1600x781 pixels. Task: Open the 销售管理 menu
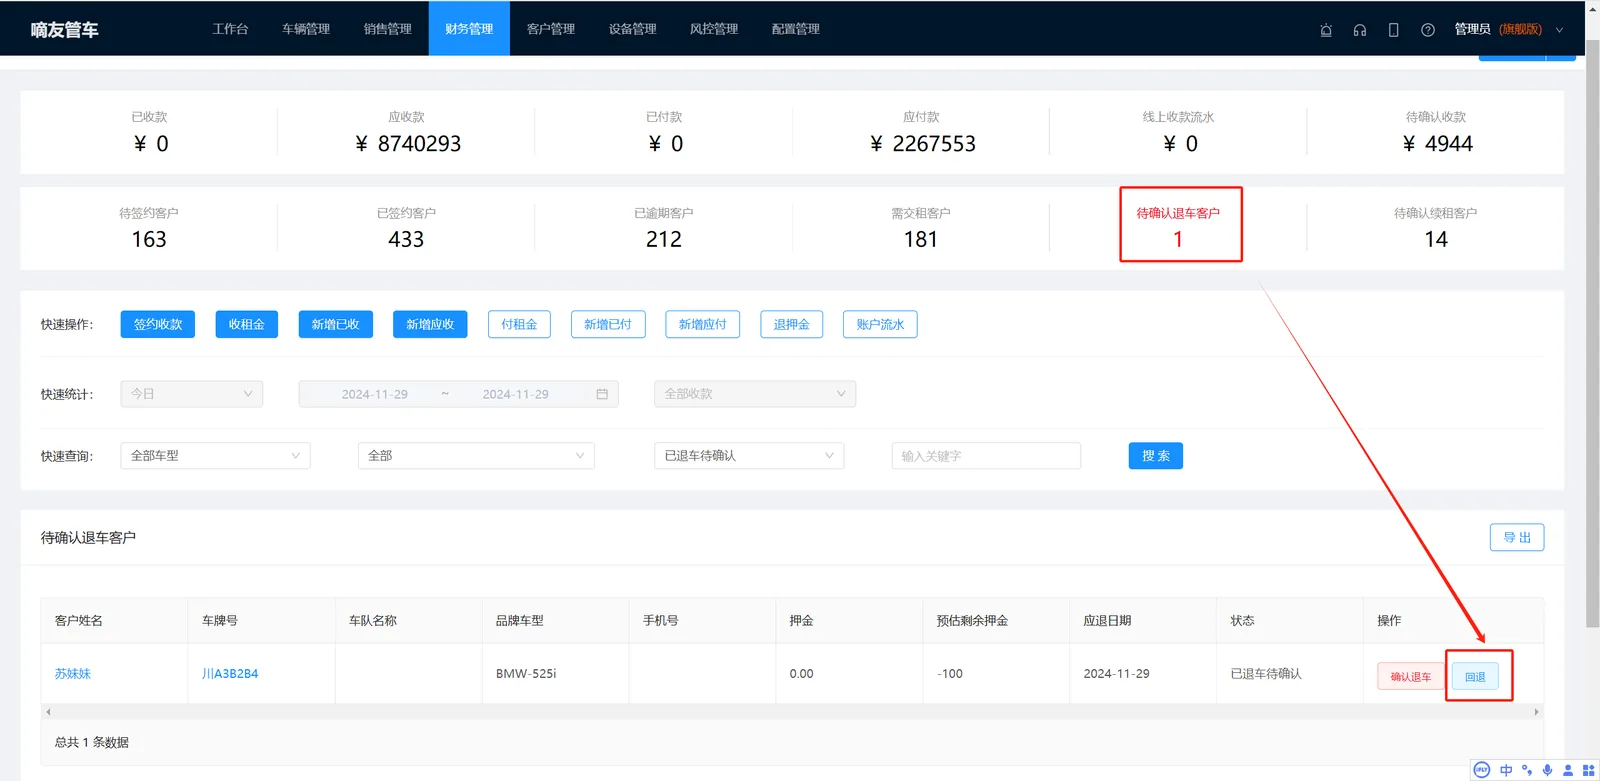[x=388, y=29]
